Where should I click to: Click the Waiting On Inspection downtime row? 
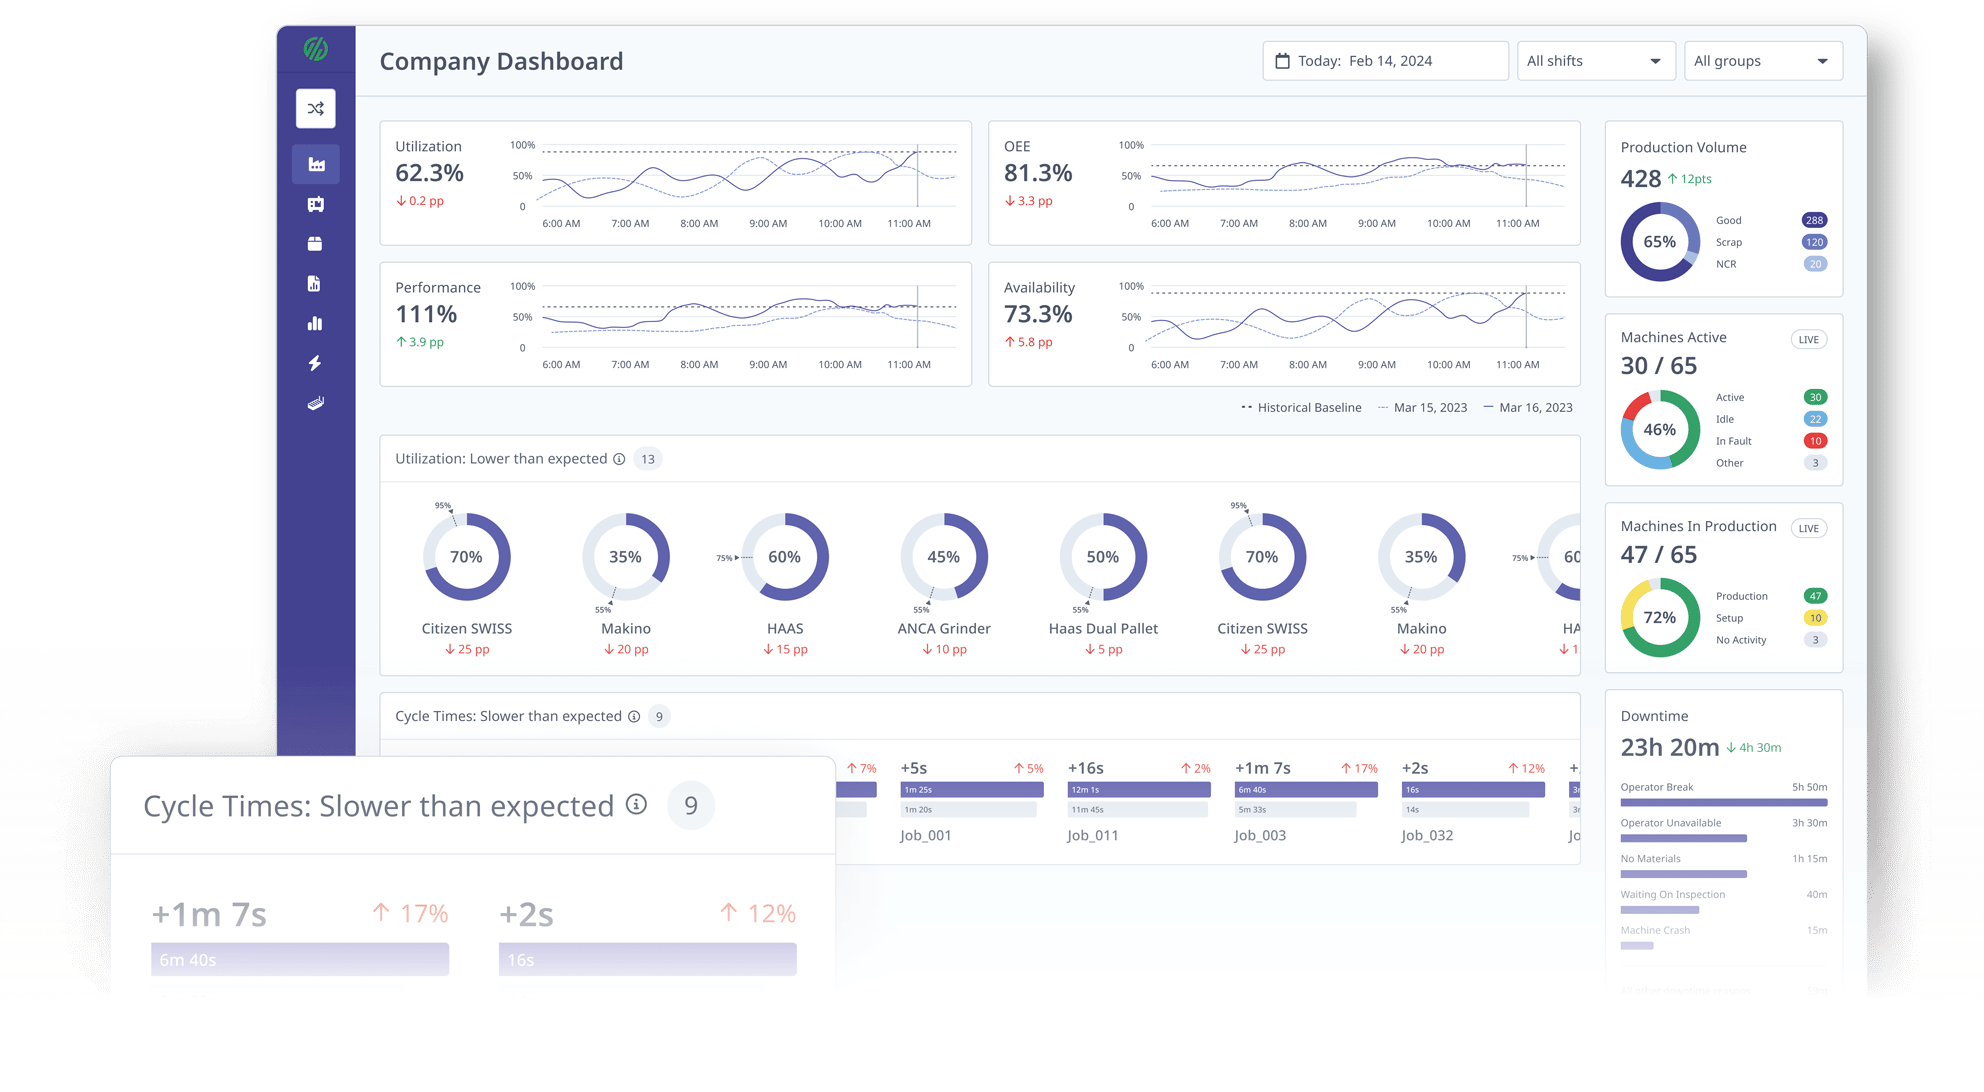click(1724, 902)
